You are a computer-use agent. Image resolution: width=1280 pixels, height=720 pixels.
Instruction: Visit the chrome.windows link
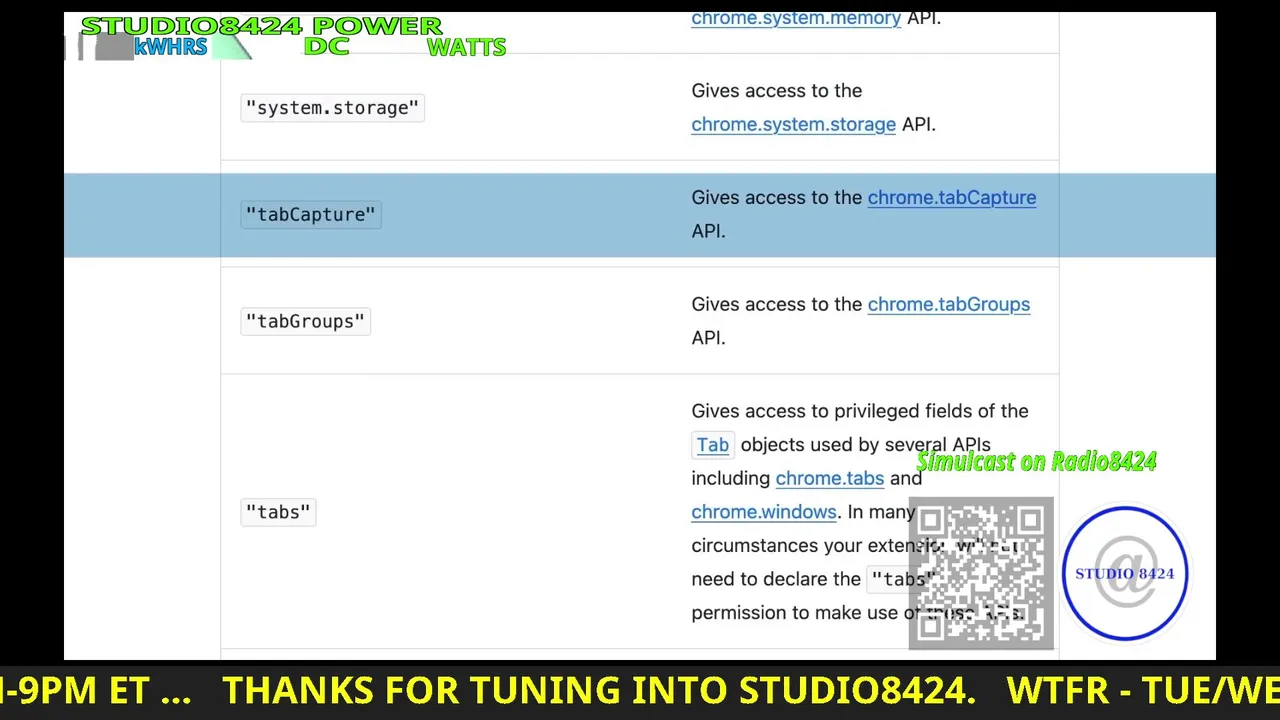(764, 512)
